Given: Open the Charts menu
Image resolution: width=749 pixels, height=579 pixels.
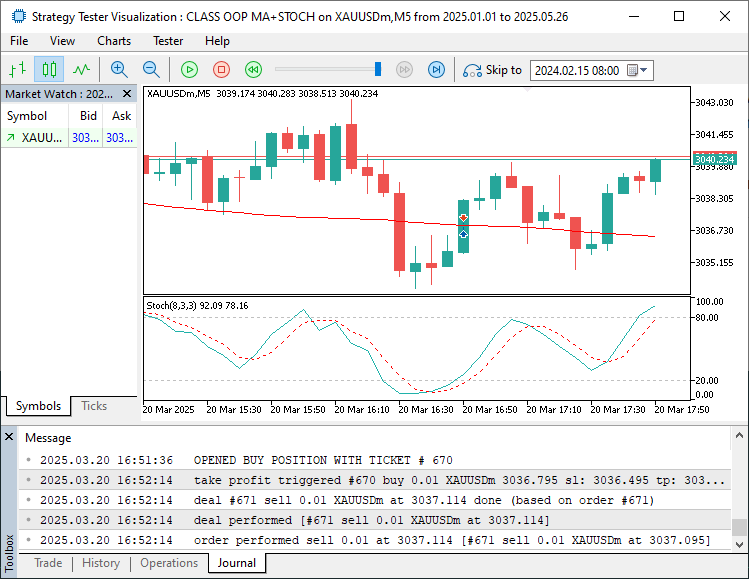Looking at the screenshot, I should (114, 41).
